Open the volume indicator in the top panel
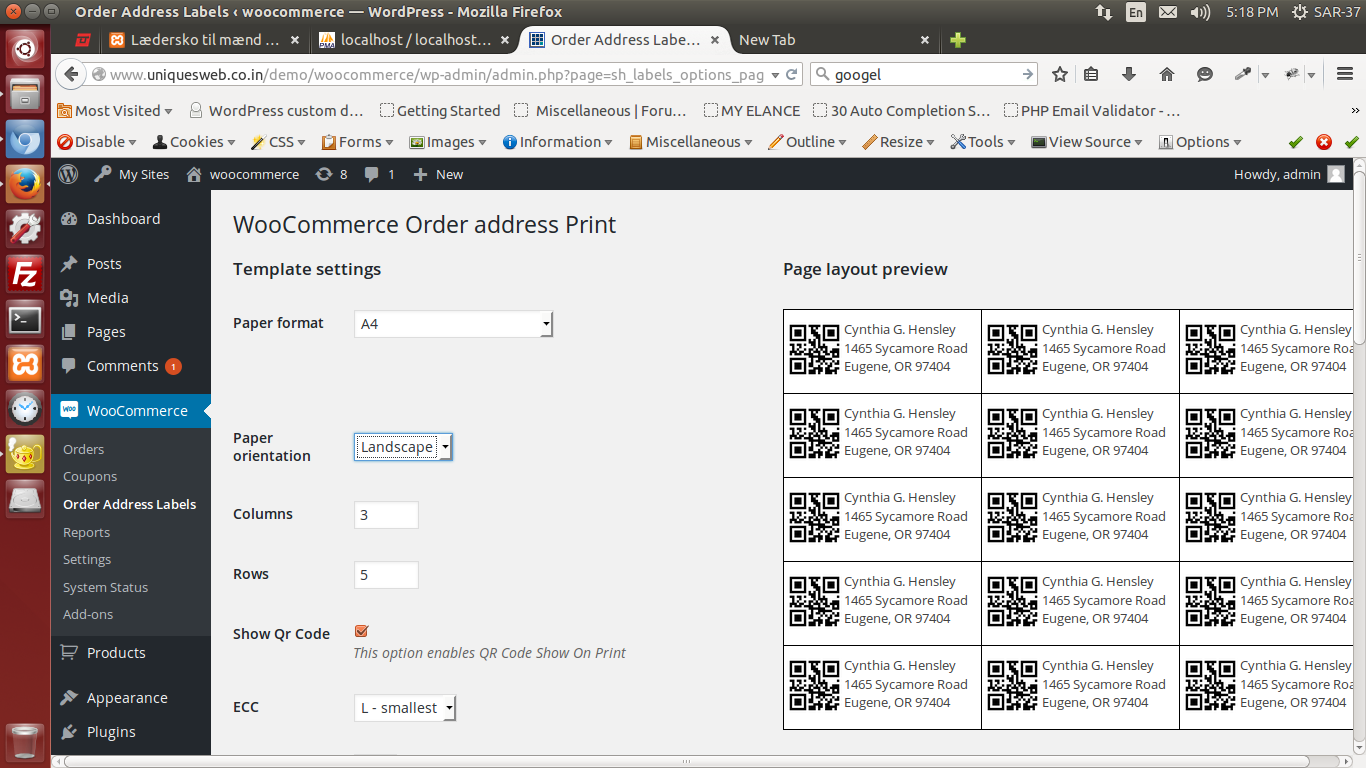1366x768 pixels. pos(1201,12)
